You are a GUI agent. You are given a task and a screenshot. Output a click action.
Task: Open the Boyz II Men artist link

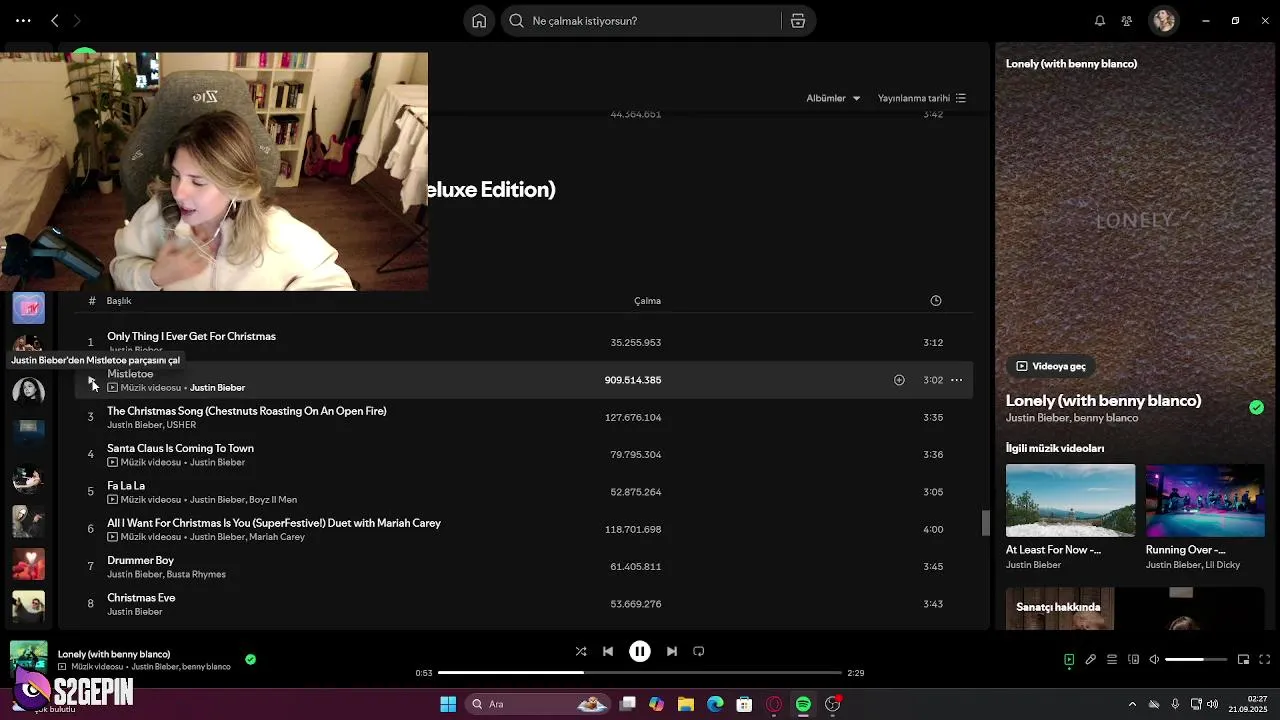273,500
